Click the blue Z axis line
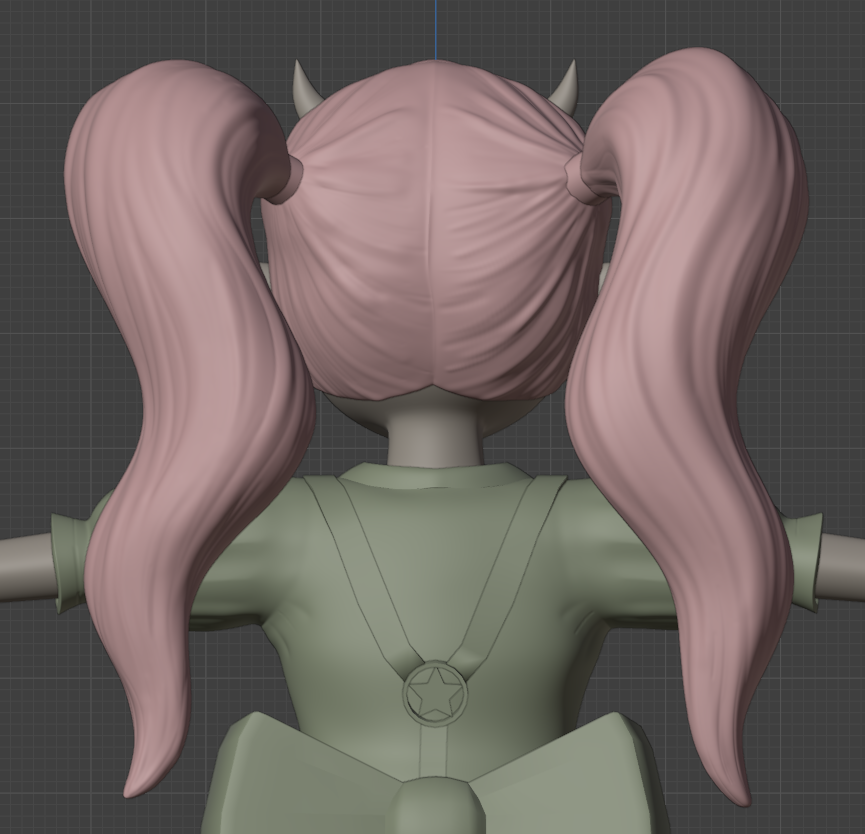The width and height of the screenshot is (865, 834). [x=435, y=29]
